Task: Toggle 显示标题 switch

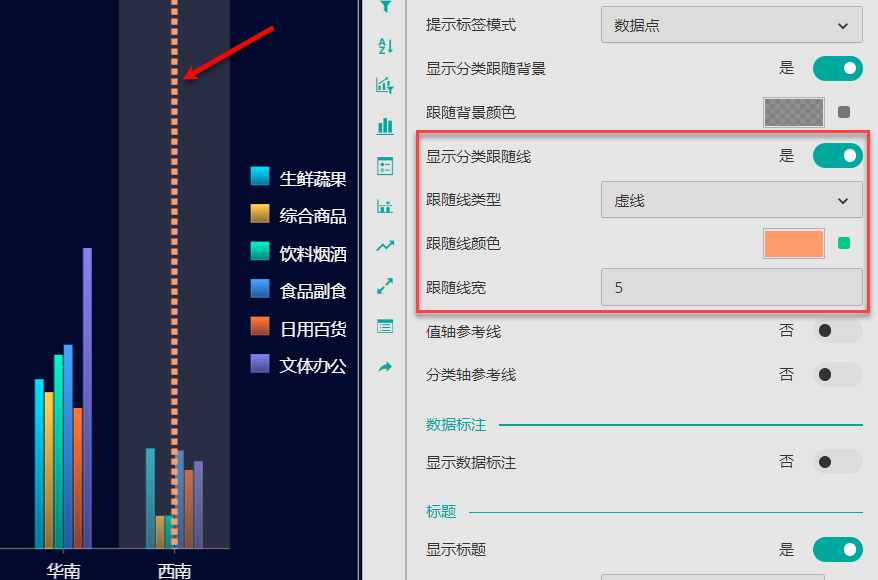Action: [838, 549]
